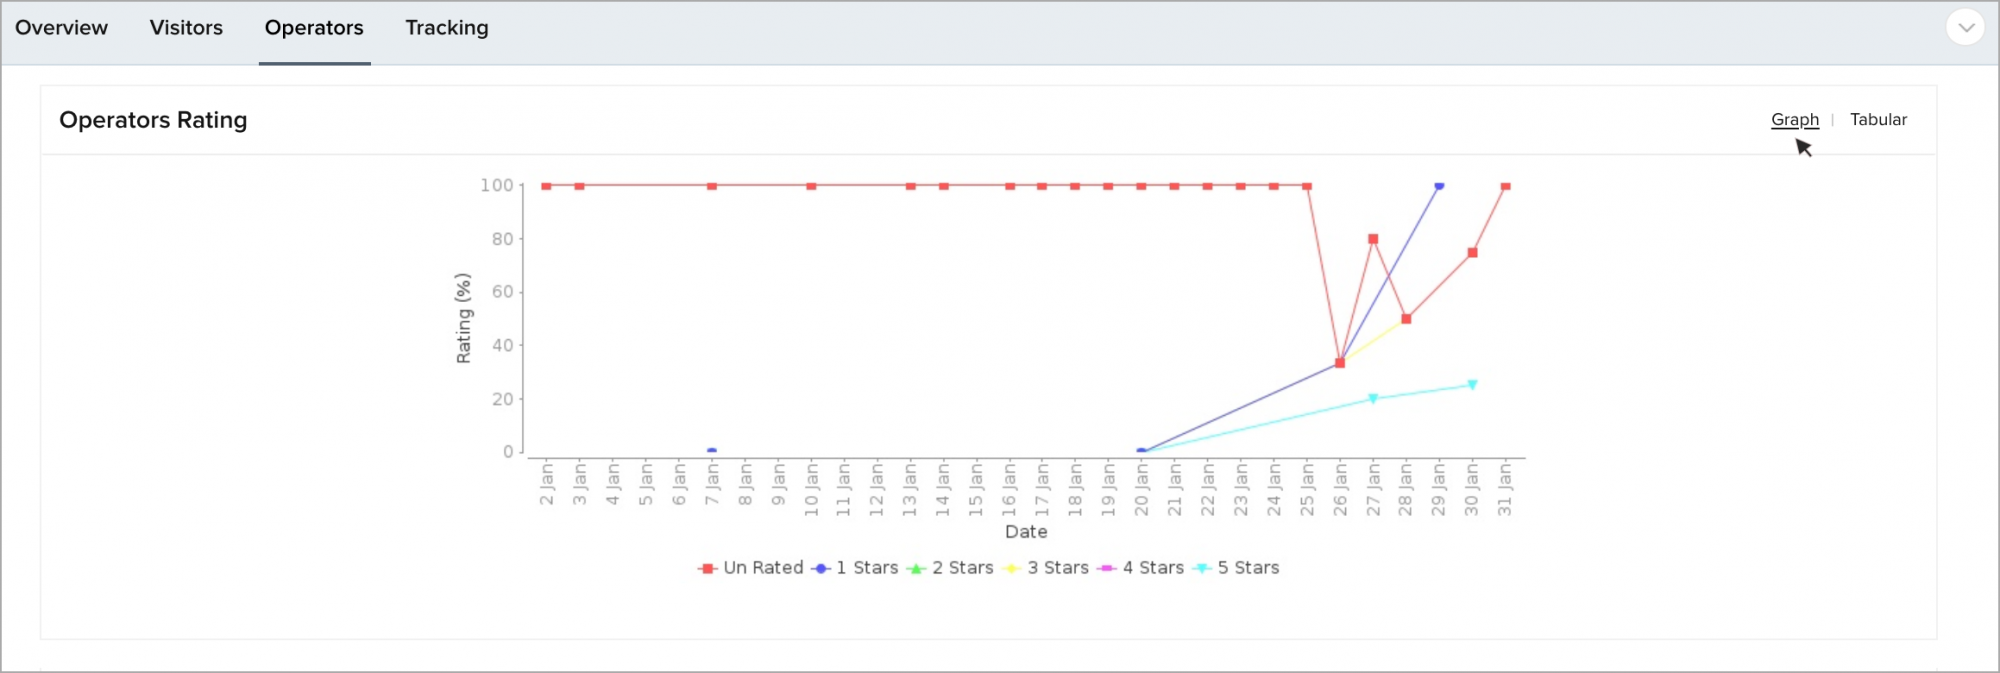Click the cyan 5 Stars legend marker
This screenshot has width=2000, height=673.
point(1202,569)
